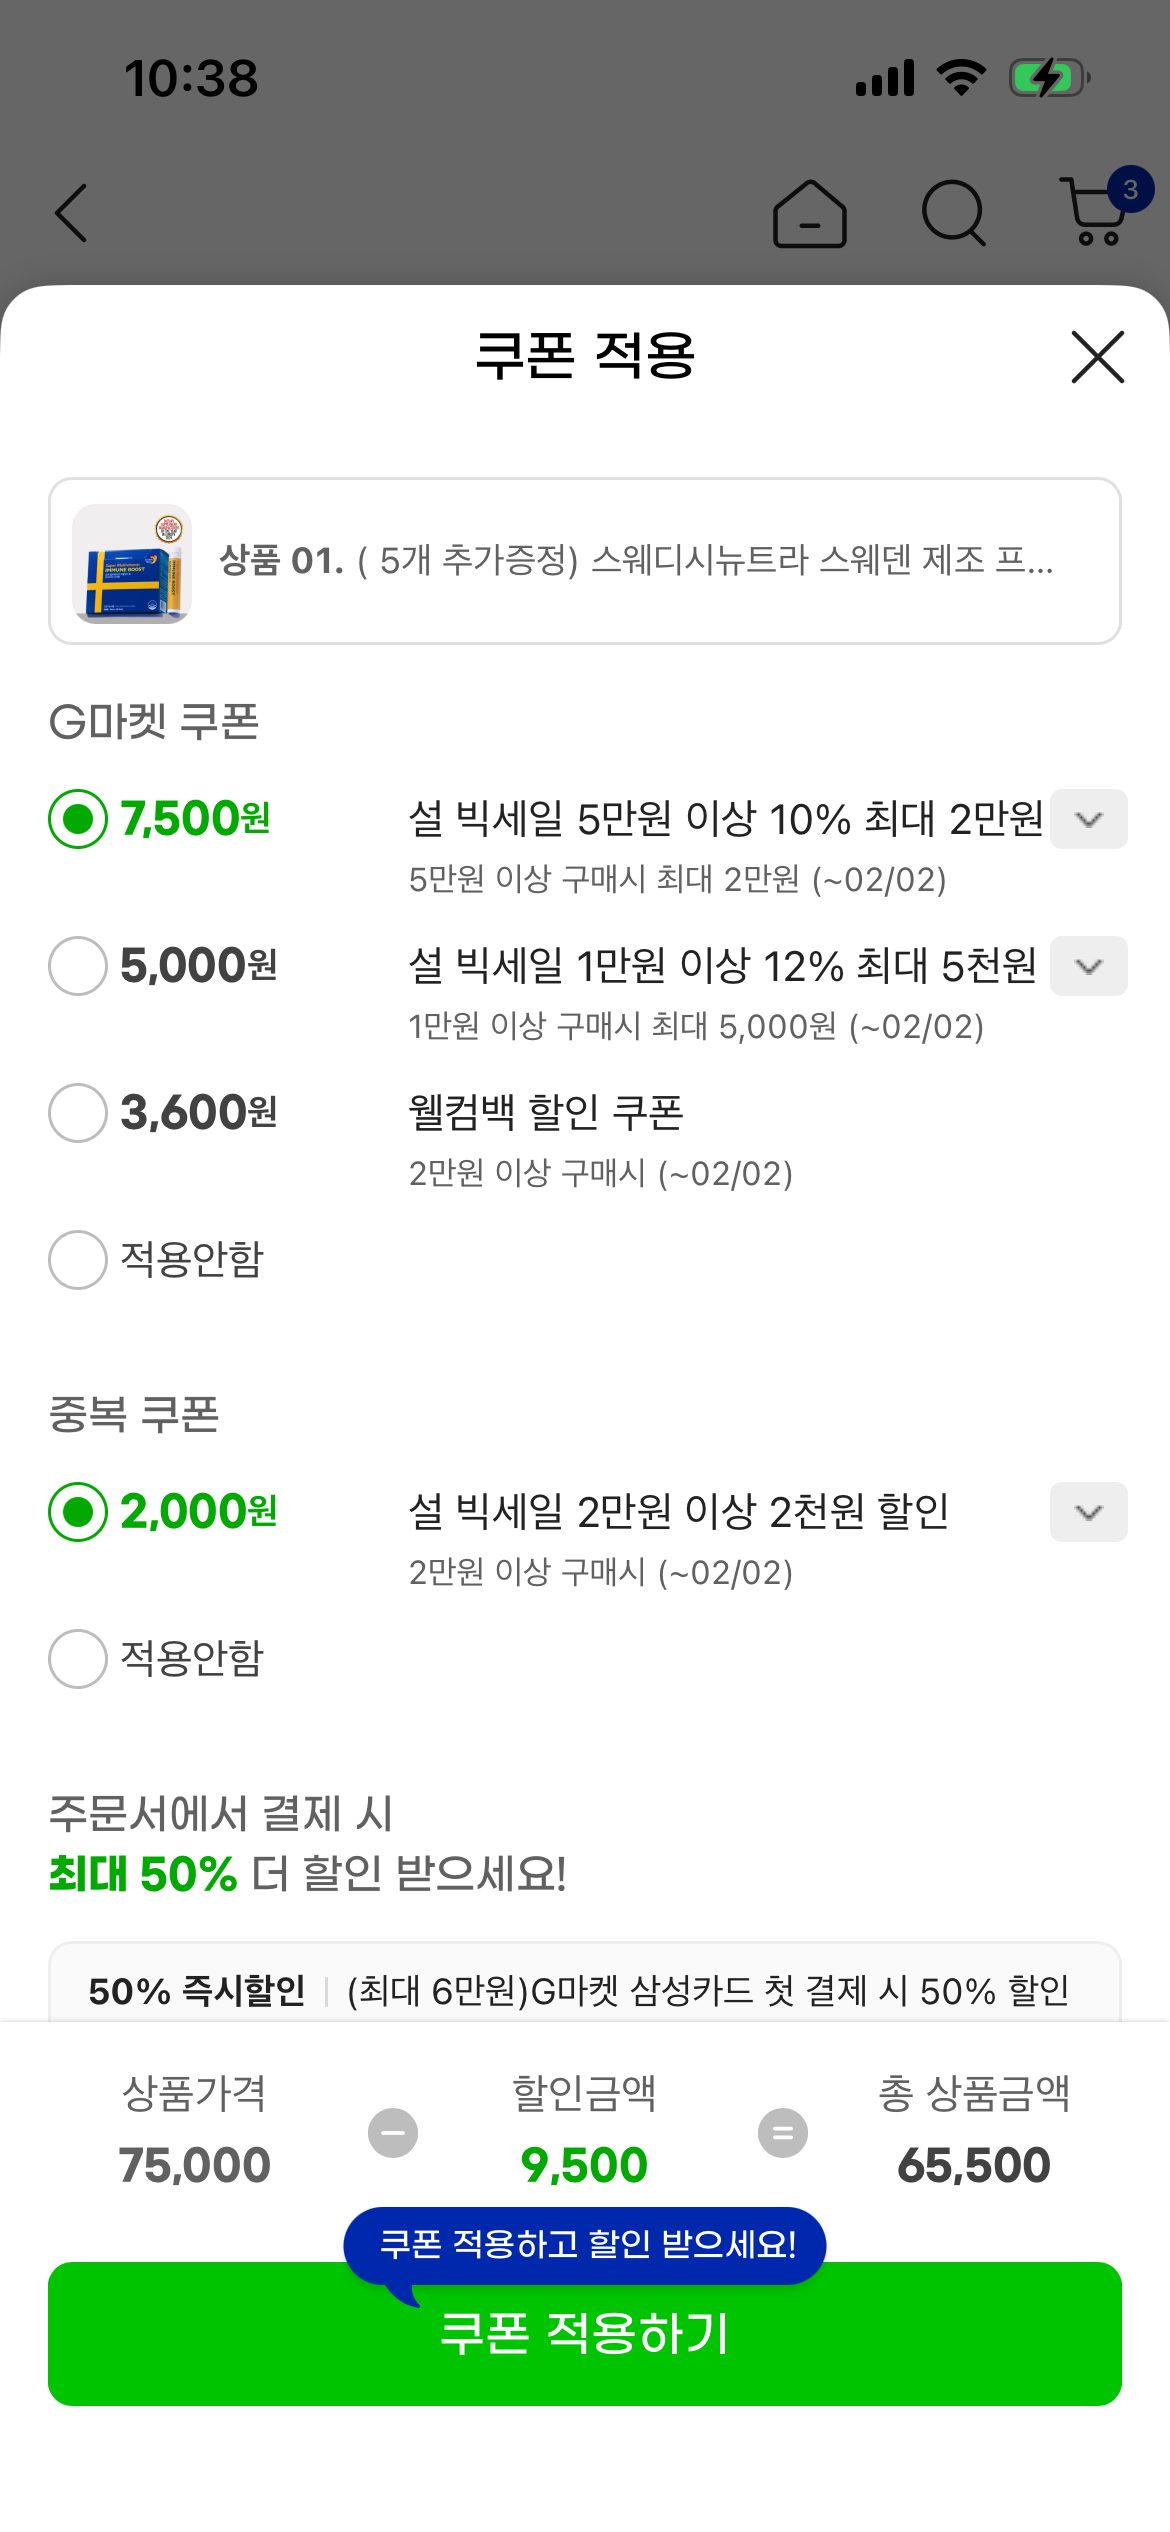Tap the back arrow icon
Screen dimensions: 1170x2532
(x=72, y=213)
